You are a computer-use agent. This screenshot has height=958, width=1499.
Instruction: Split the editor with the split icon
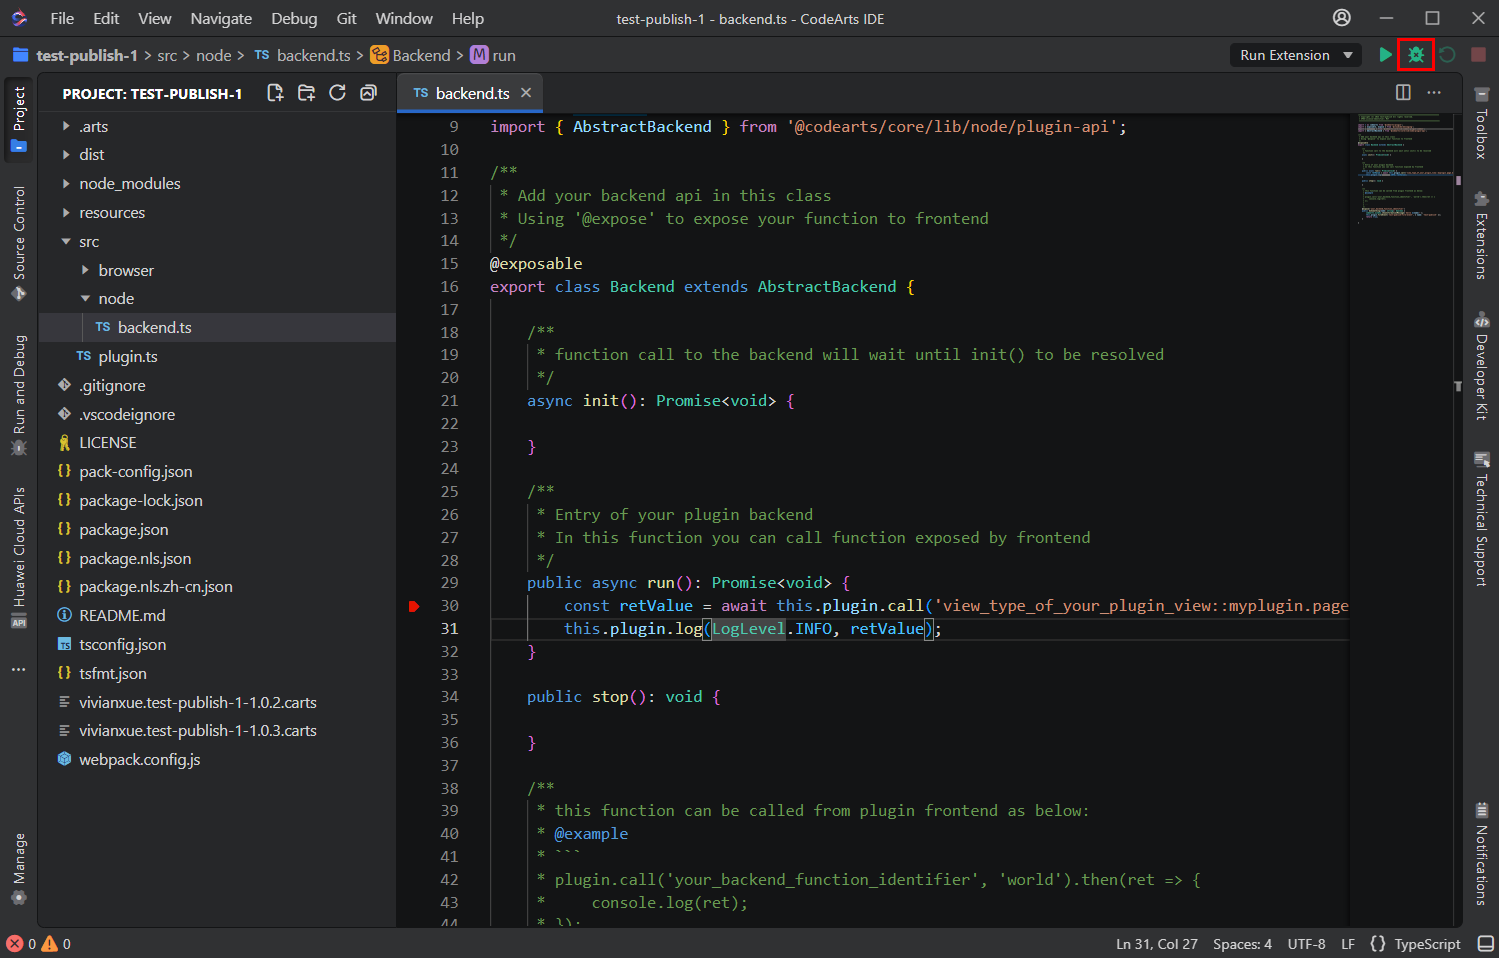(x=1403, y=92)
